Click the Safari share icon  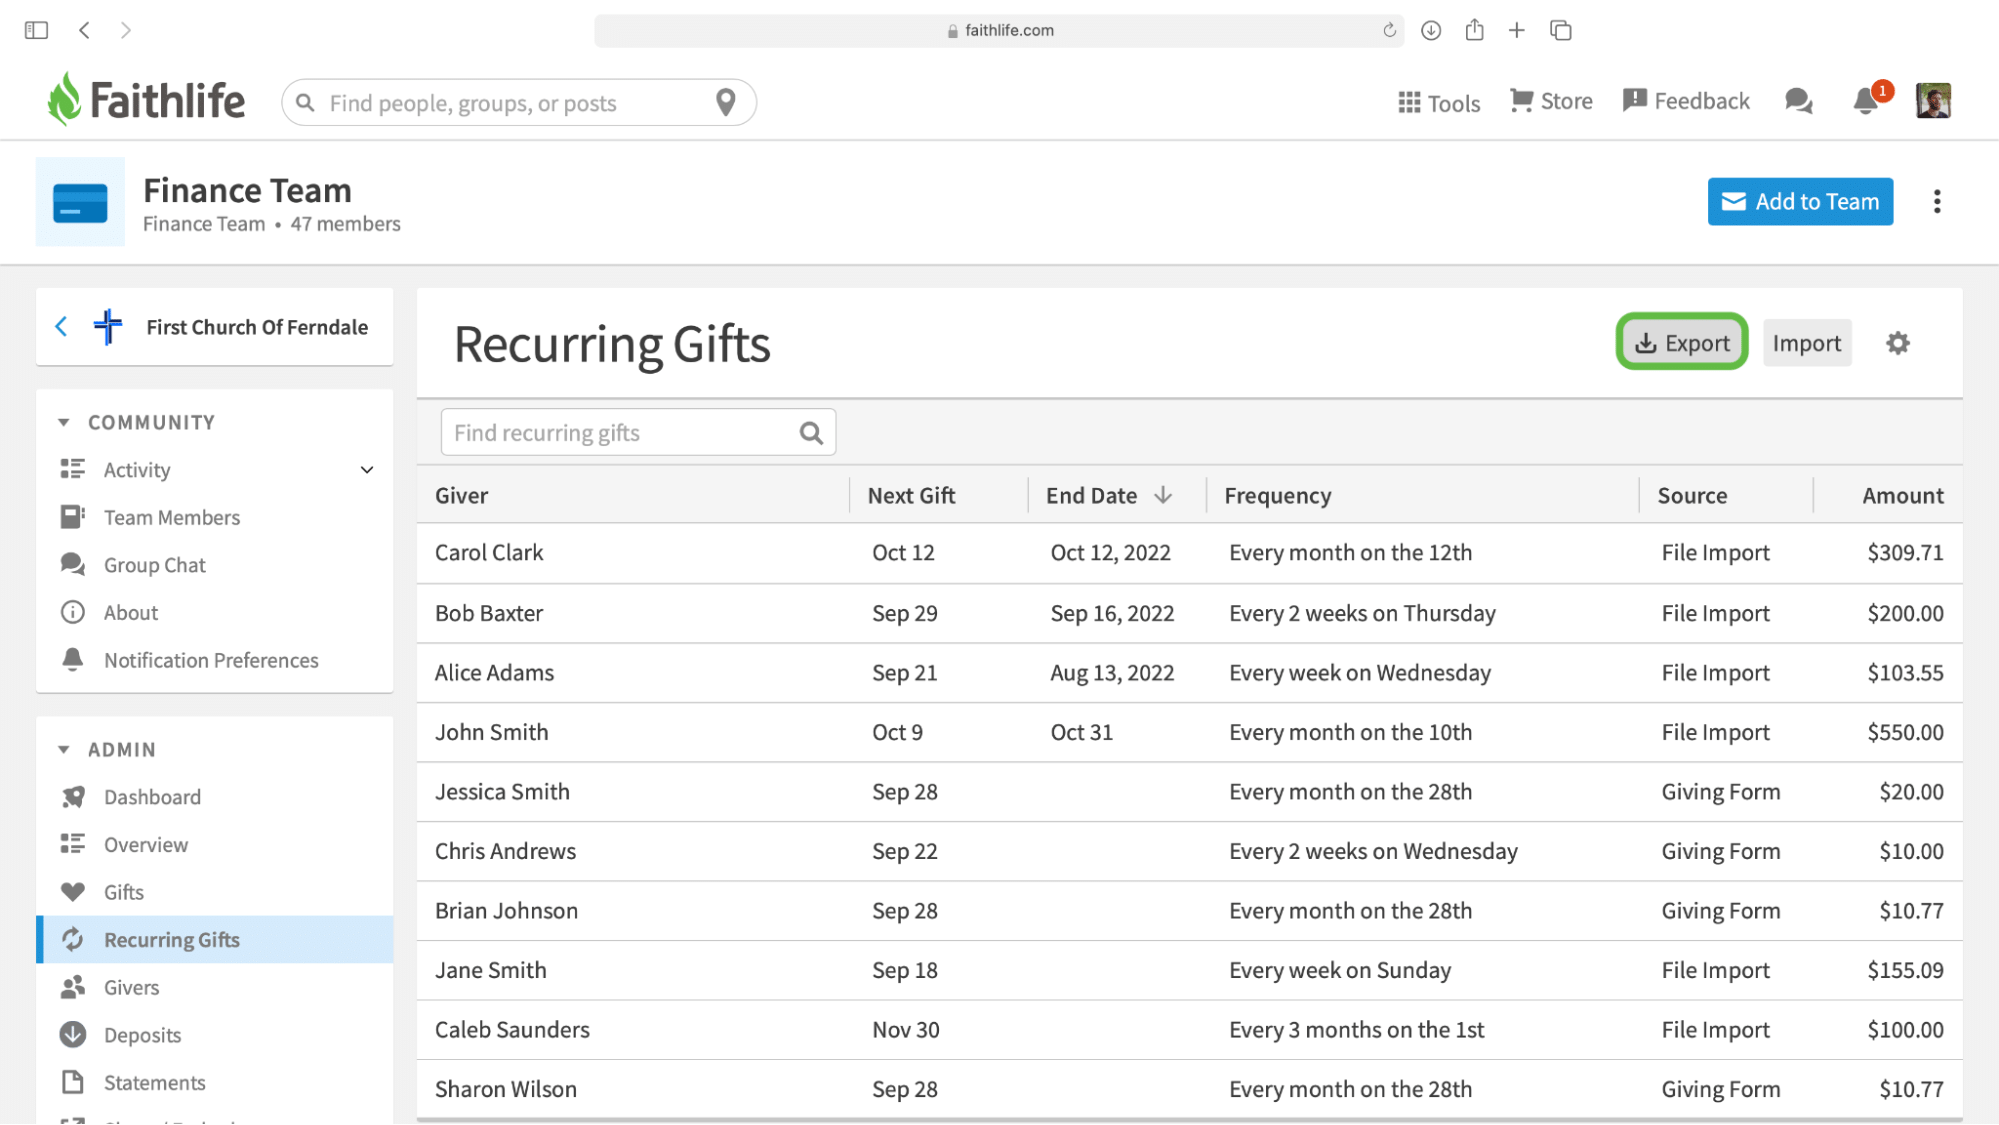pyautogui.click(x=1474, y=30)
